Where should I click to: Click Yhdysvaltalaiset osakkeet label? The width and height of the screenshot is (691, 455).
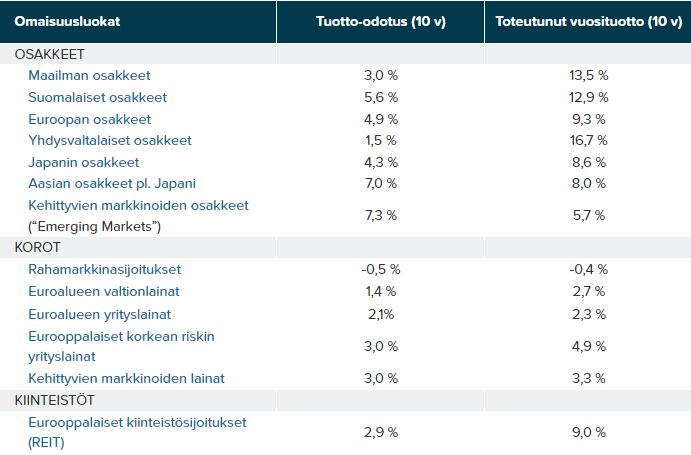(x=110, y=141)
